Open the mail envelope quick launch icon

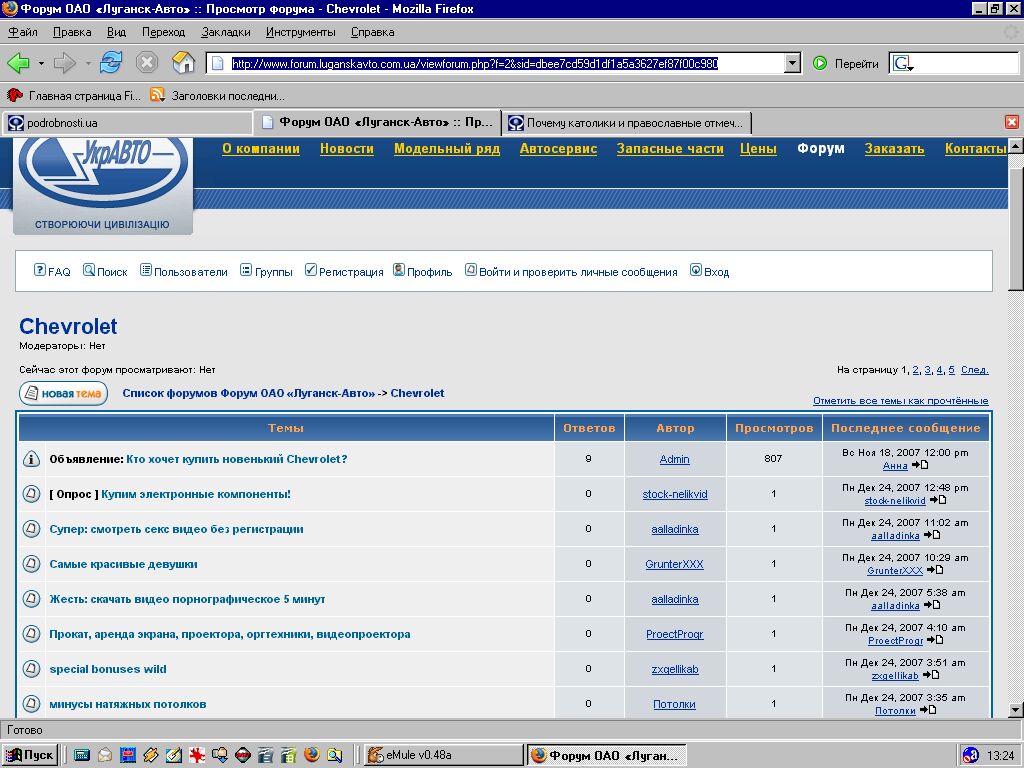(104, 755)
